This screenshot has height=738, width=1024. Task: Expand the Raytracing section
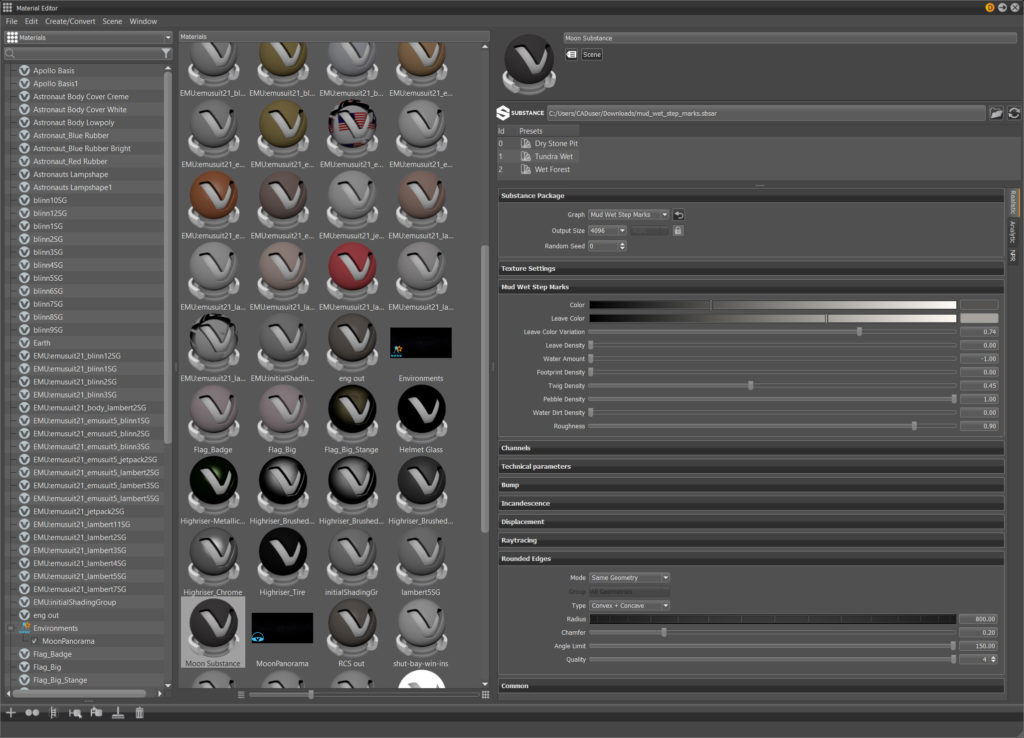(x=751, y=540)
